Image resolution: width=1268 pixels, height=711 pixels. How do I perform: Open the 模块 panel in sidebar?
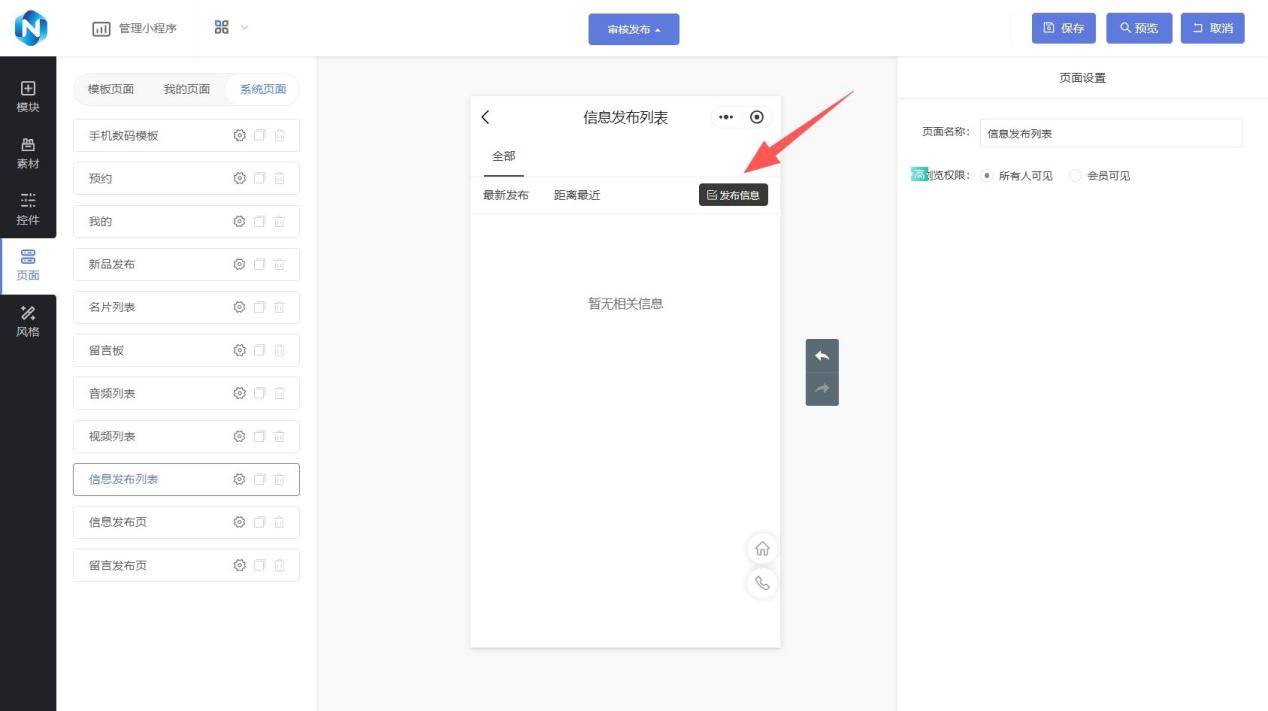28,96
